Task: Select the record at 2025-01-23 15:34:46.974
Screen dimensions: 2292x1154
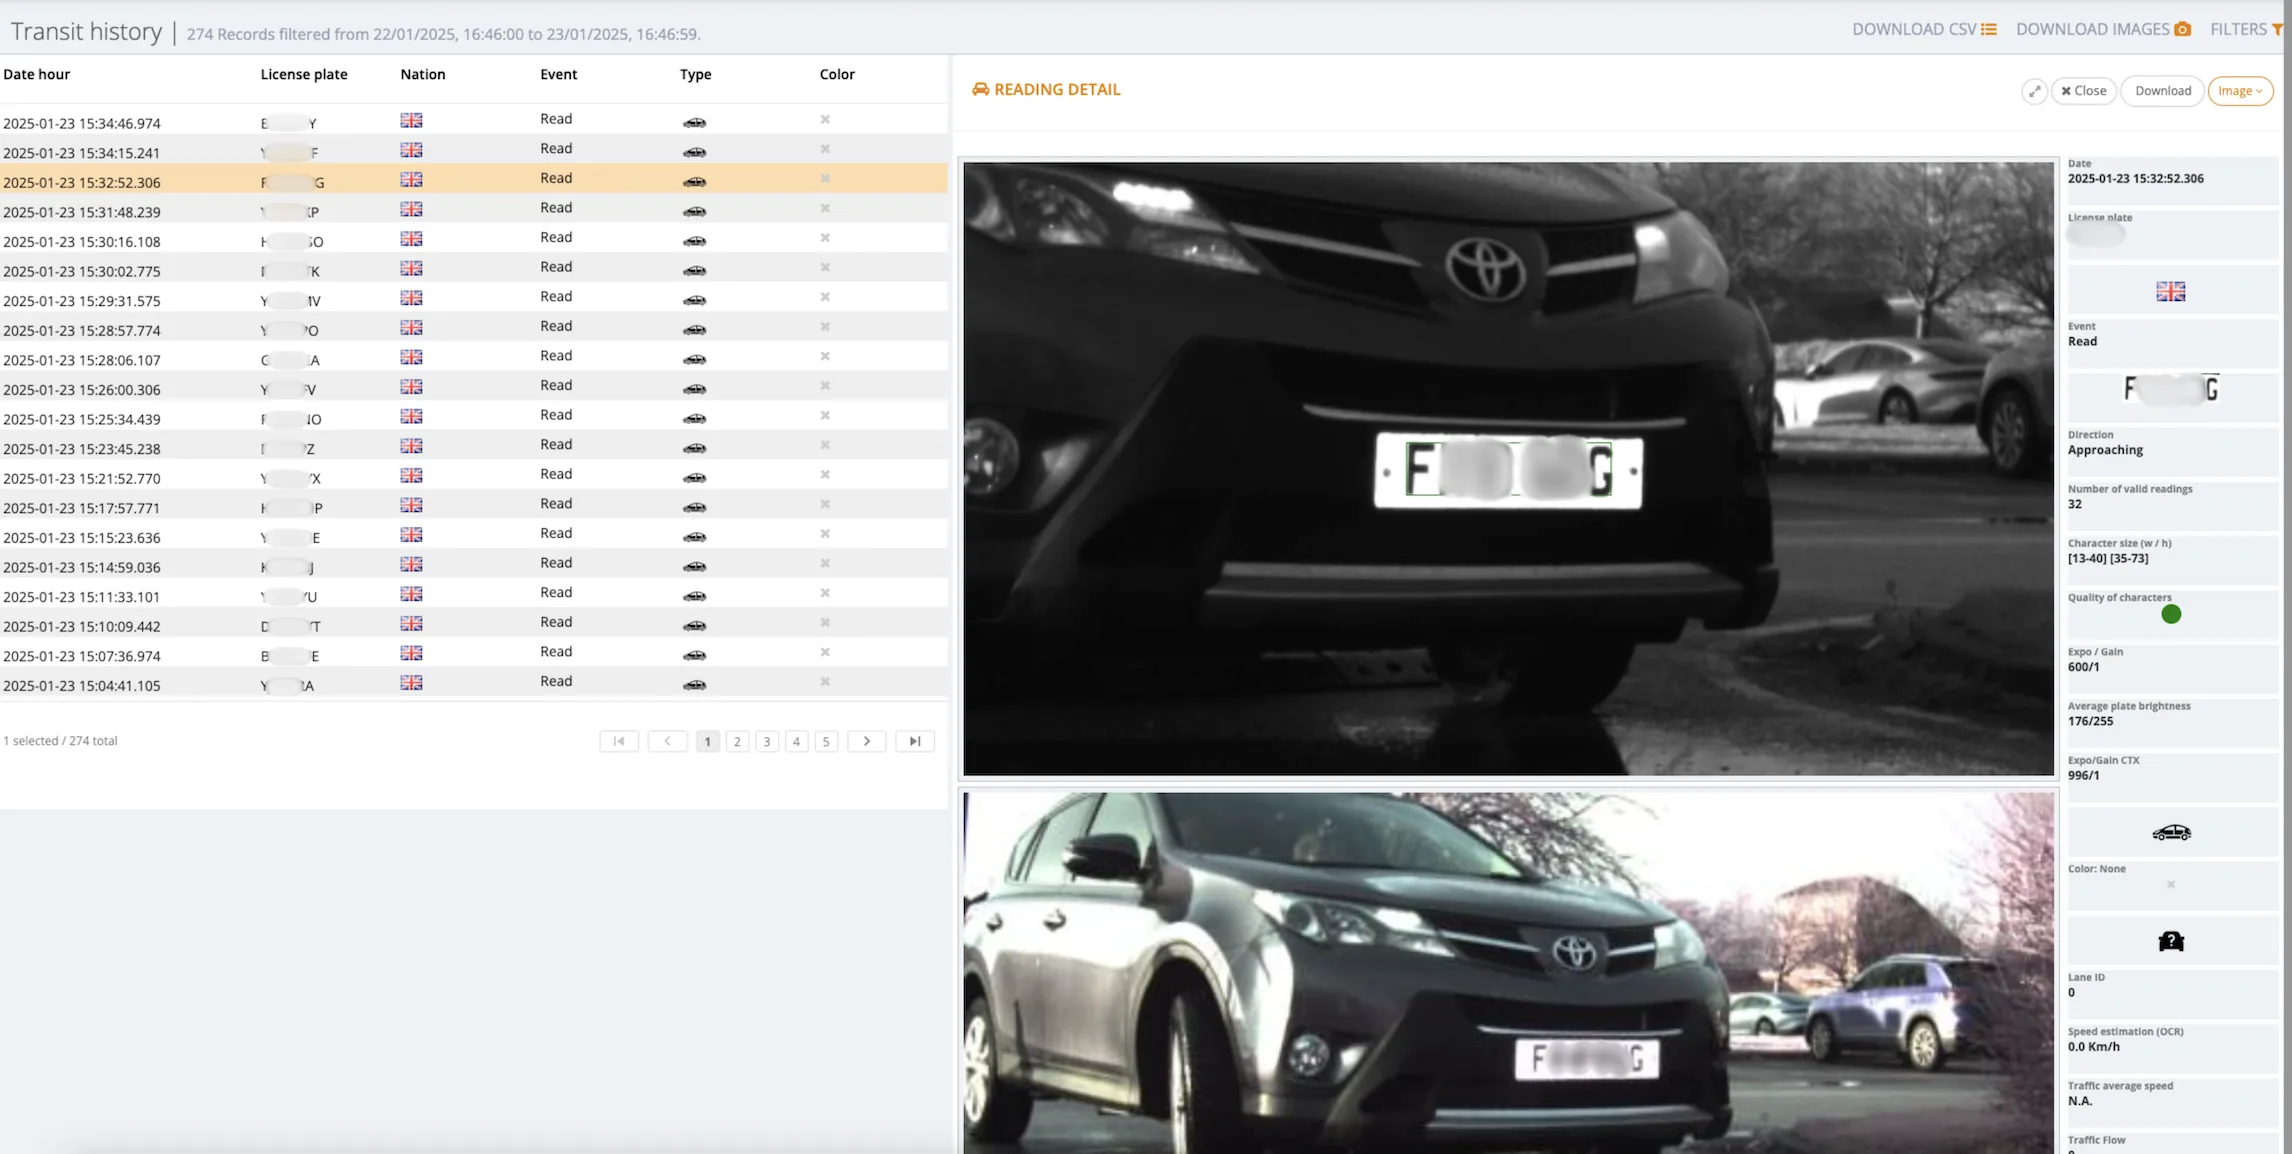Action: 474,120
